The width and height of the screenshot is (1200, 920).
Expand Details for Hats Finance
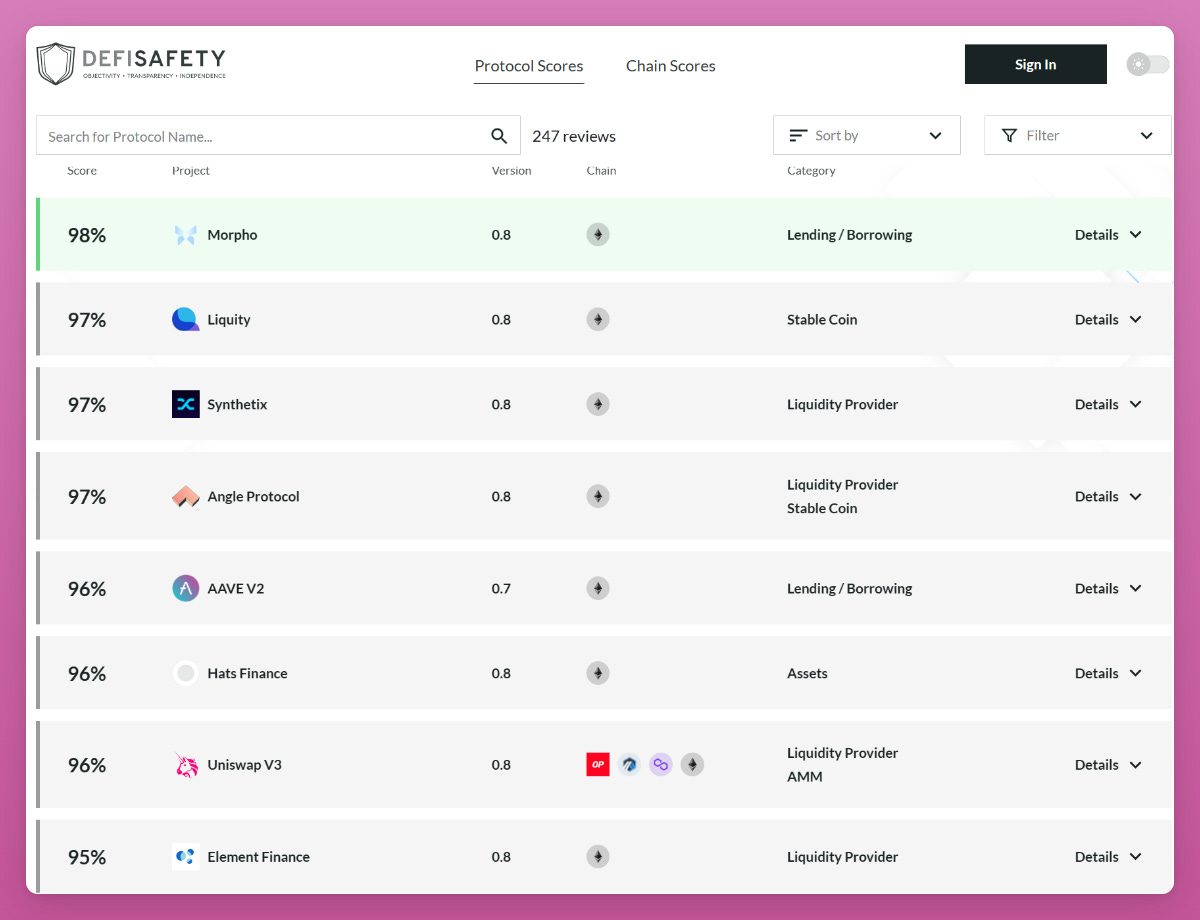pos(1108,673)
